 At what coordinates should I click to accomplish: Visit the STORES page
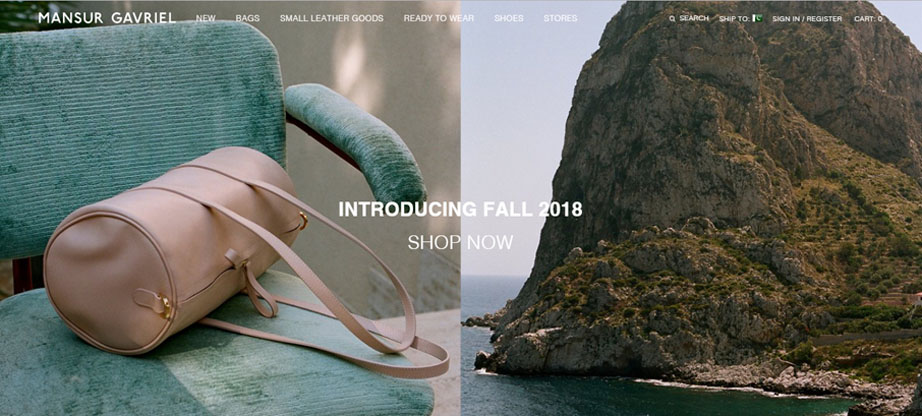560,18
